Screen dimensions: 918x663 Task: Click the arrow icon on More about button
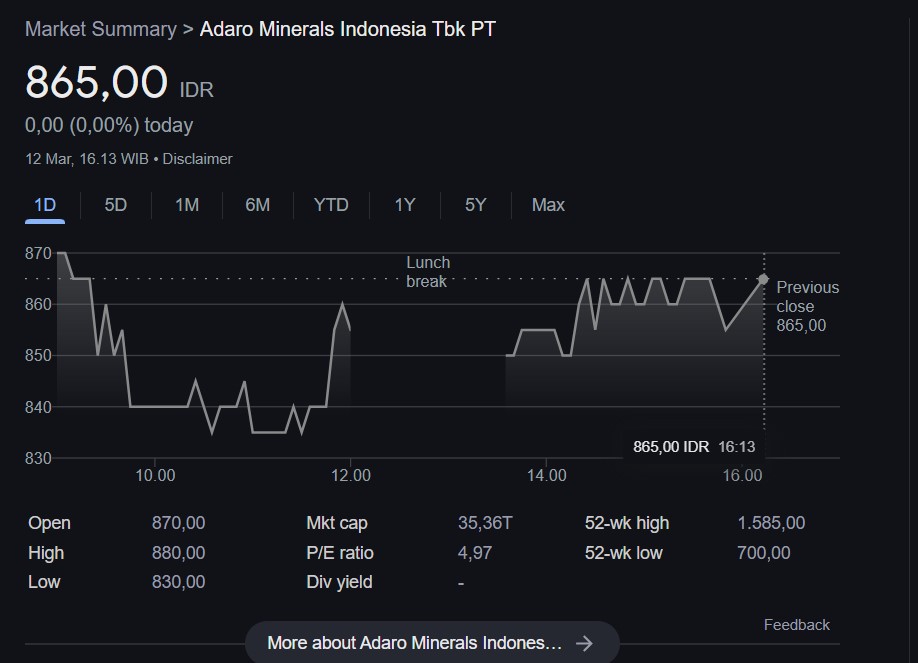[585, 643]
